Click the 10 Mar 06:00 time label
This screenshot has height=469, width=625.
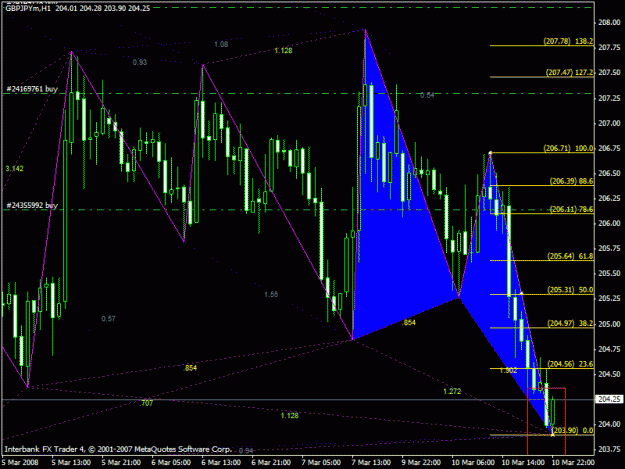pyautogui.click(x=473, y=462)
